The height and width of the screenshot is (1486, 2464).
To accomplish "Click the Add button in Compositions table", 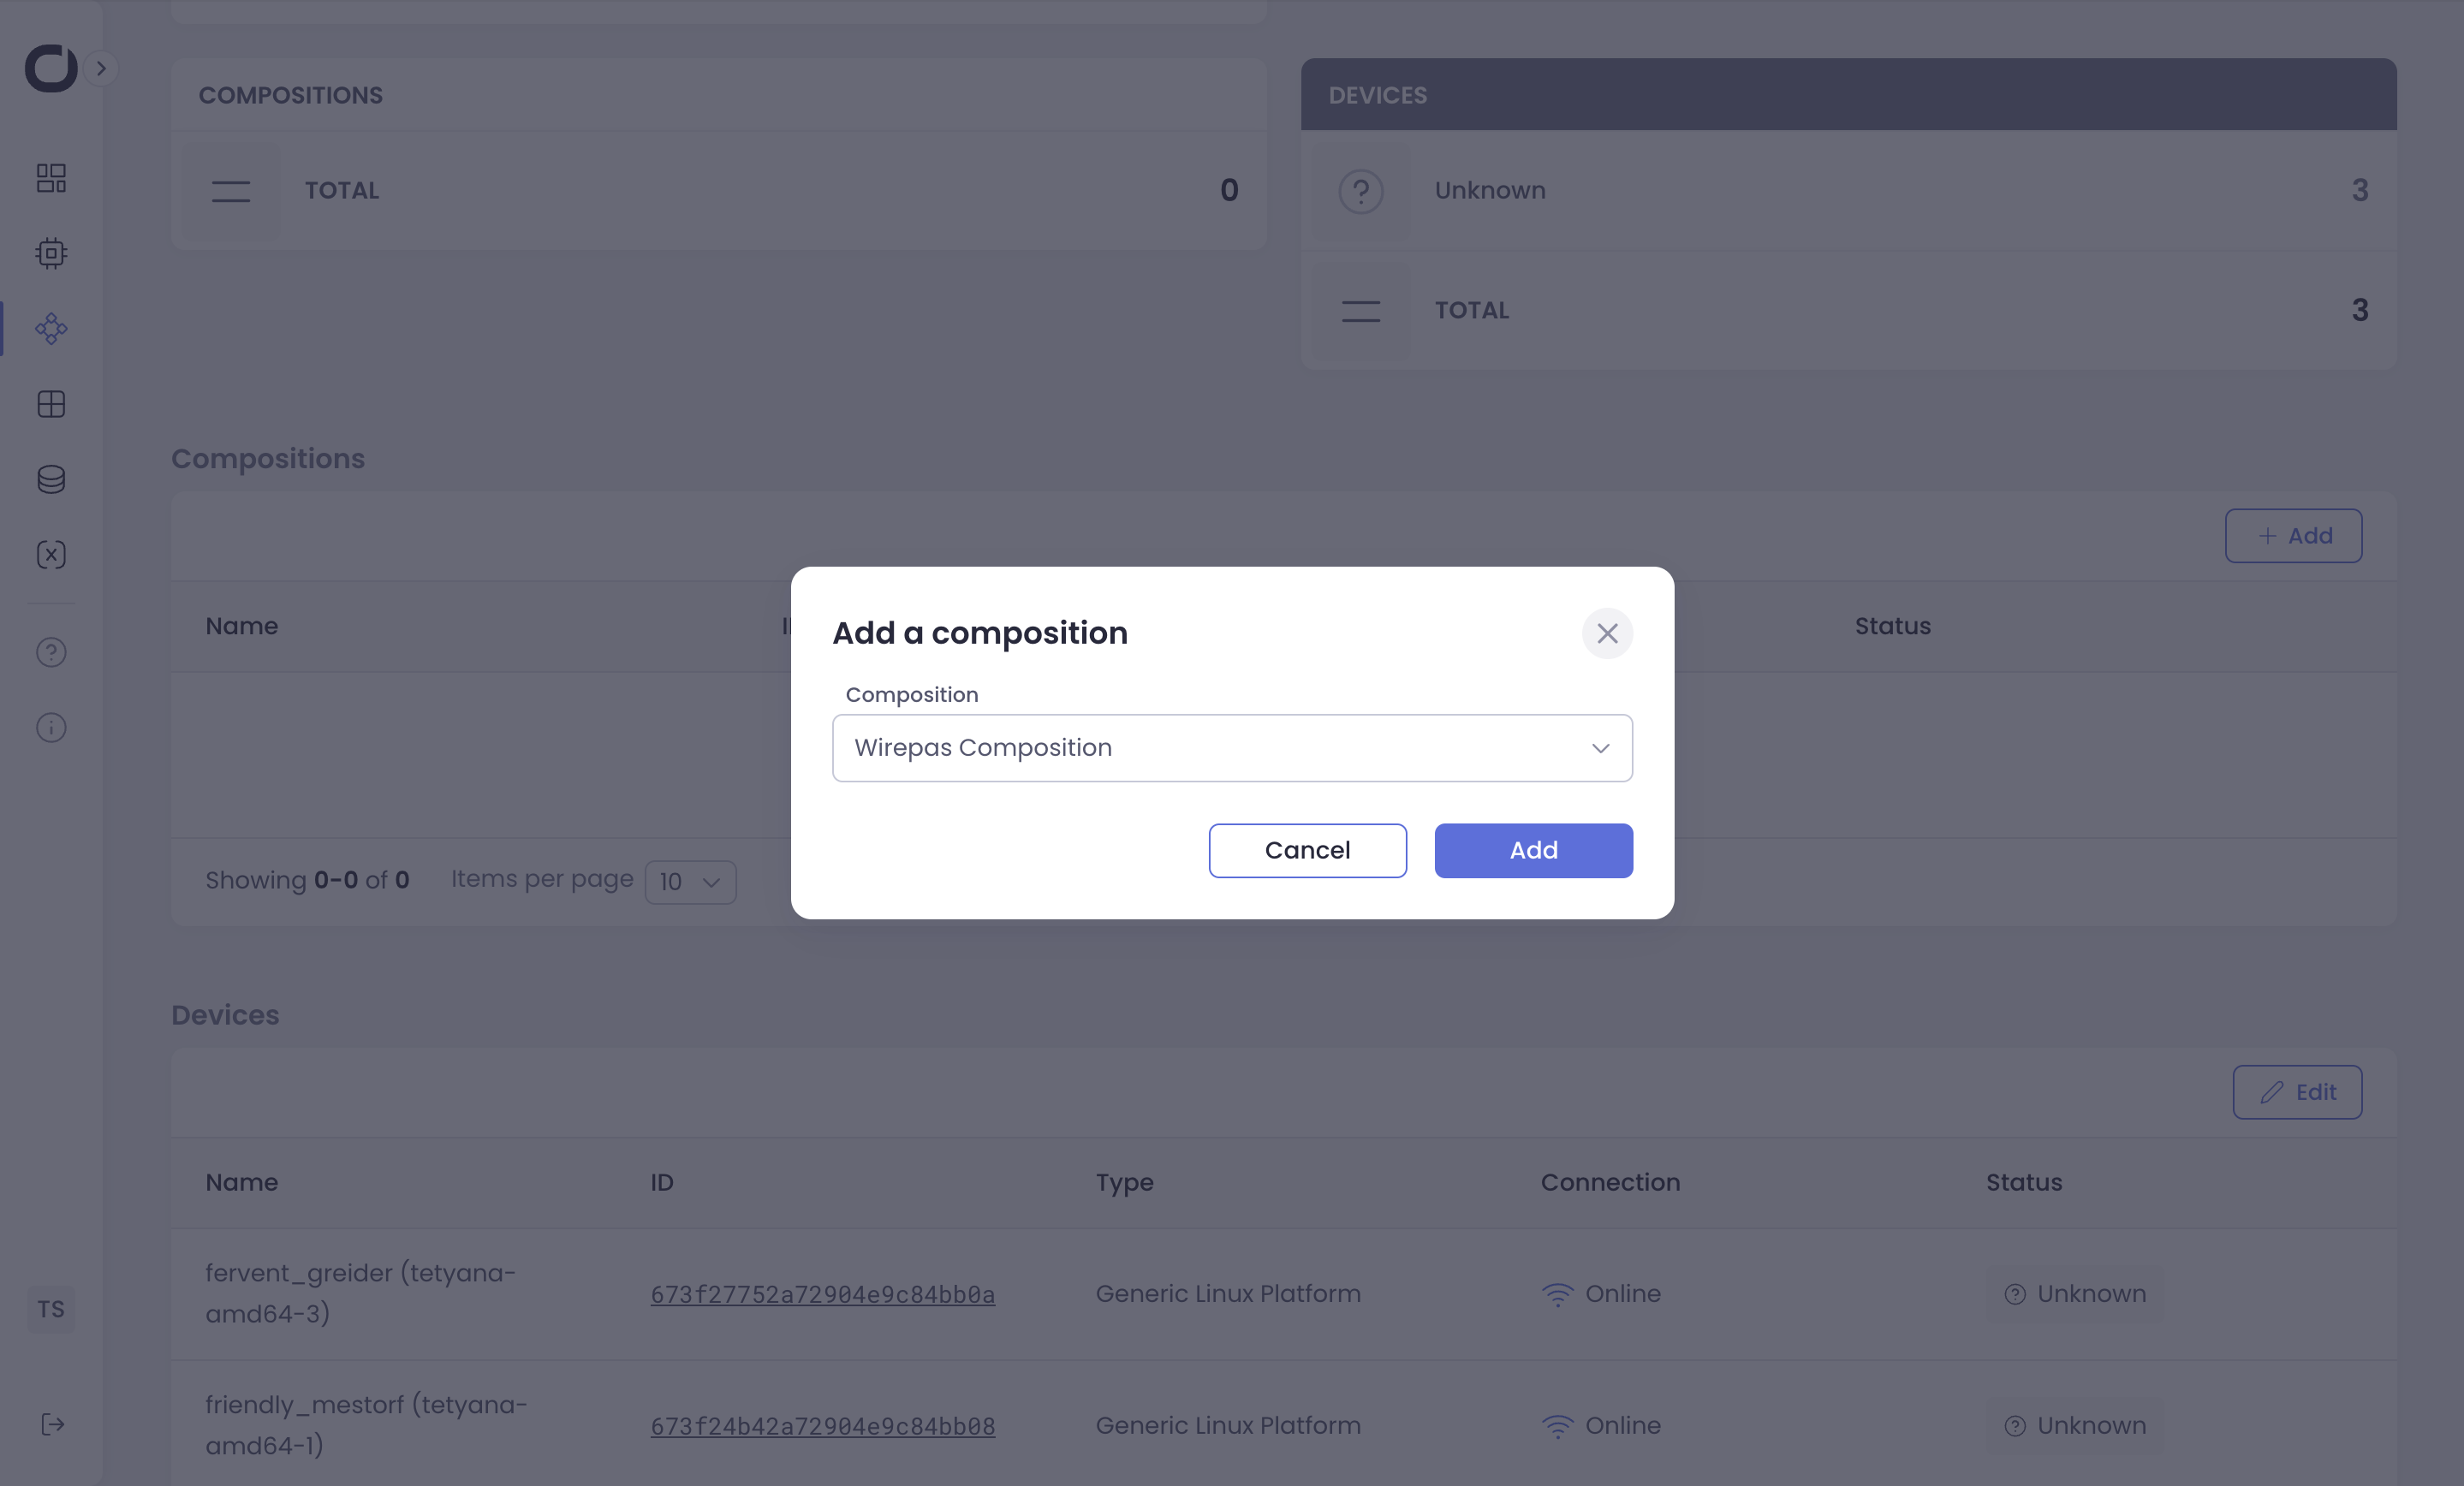I will pos(2293,536).
